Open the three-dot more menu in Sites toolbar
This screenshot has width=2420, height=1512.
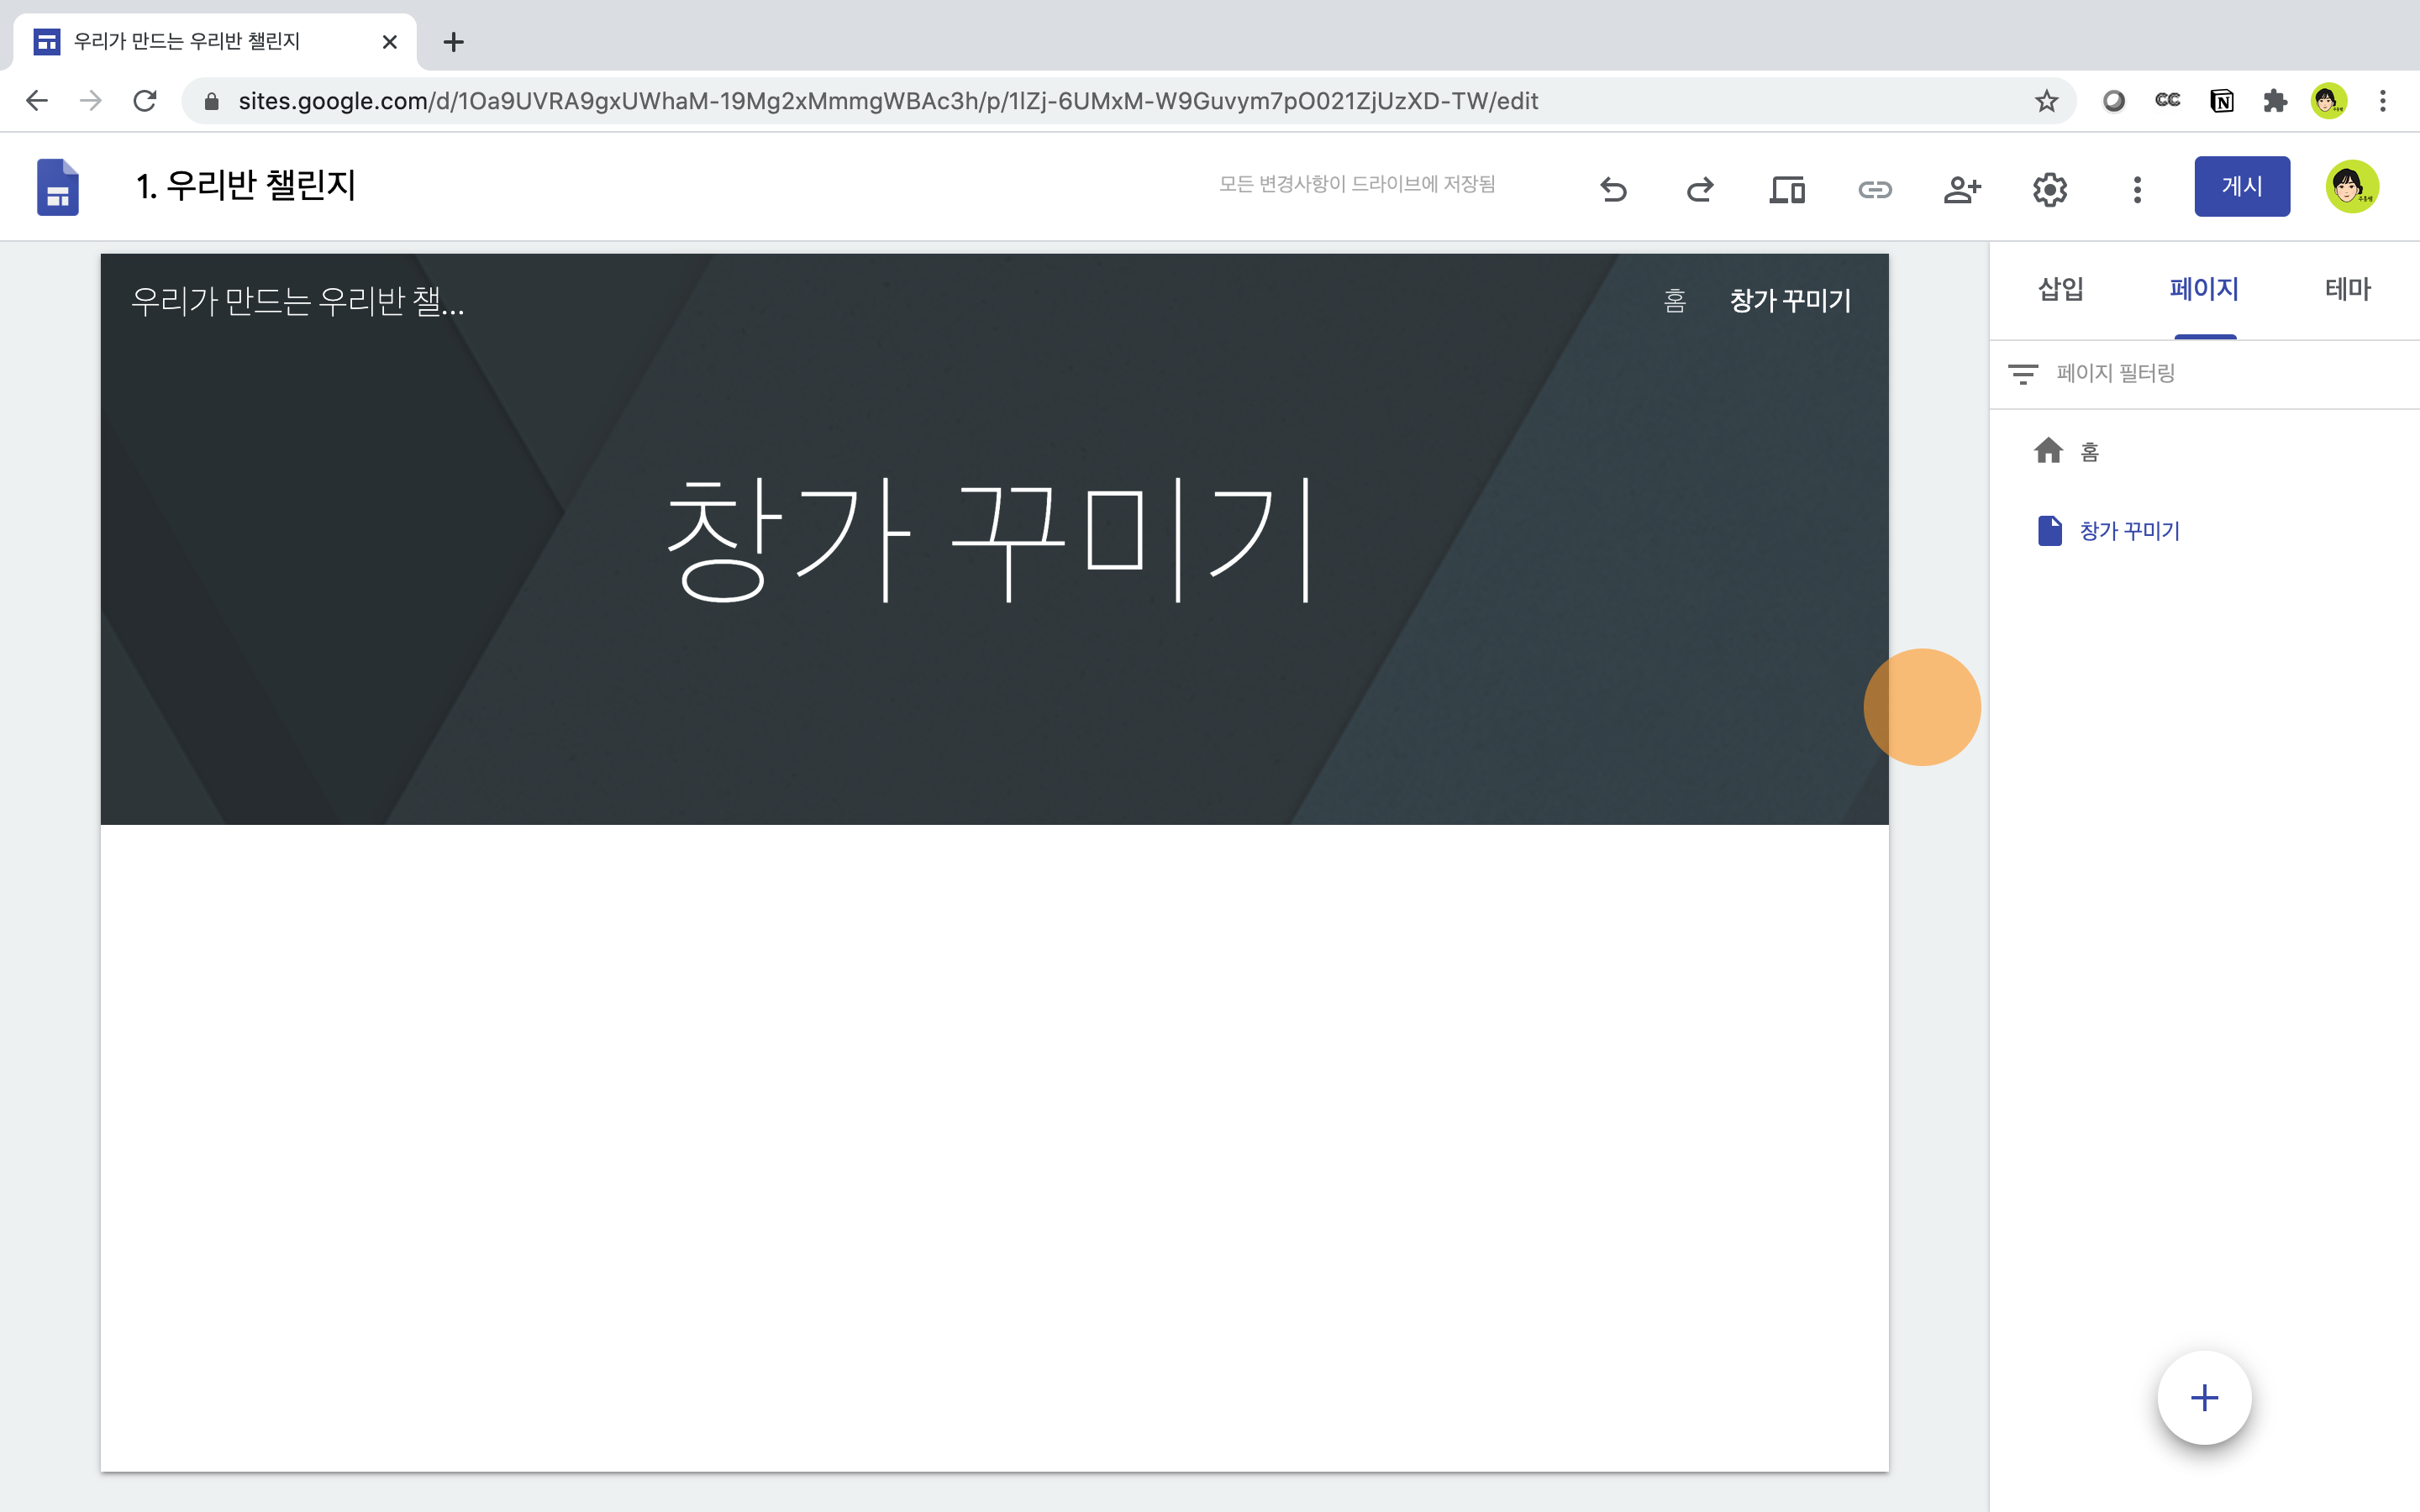coord(2137,188)
